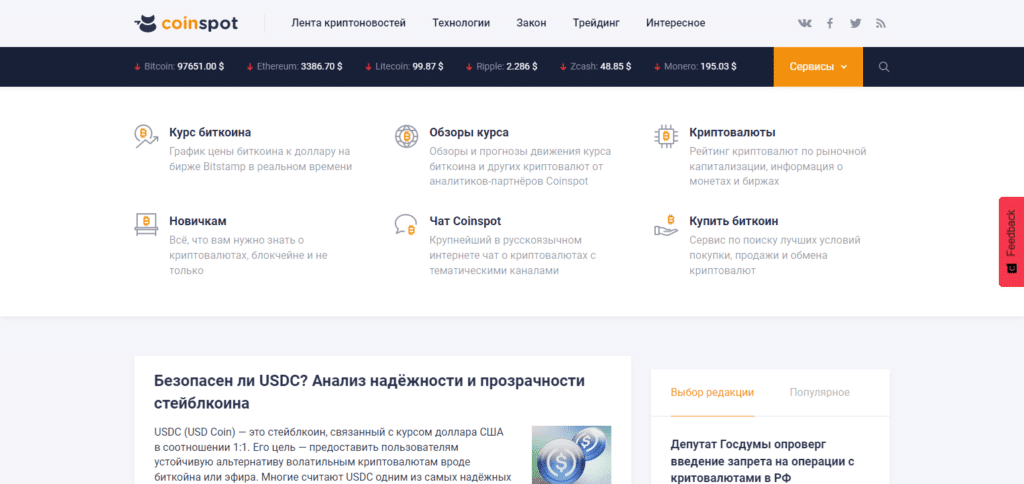This screenshot has height=484, width=1024.
Task: Switch to the Популярное tab
Action: click(x=820, y=393)
